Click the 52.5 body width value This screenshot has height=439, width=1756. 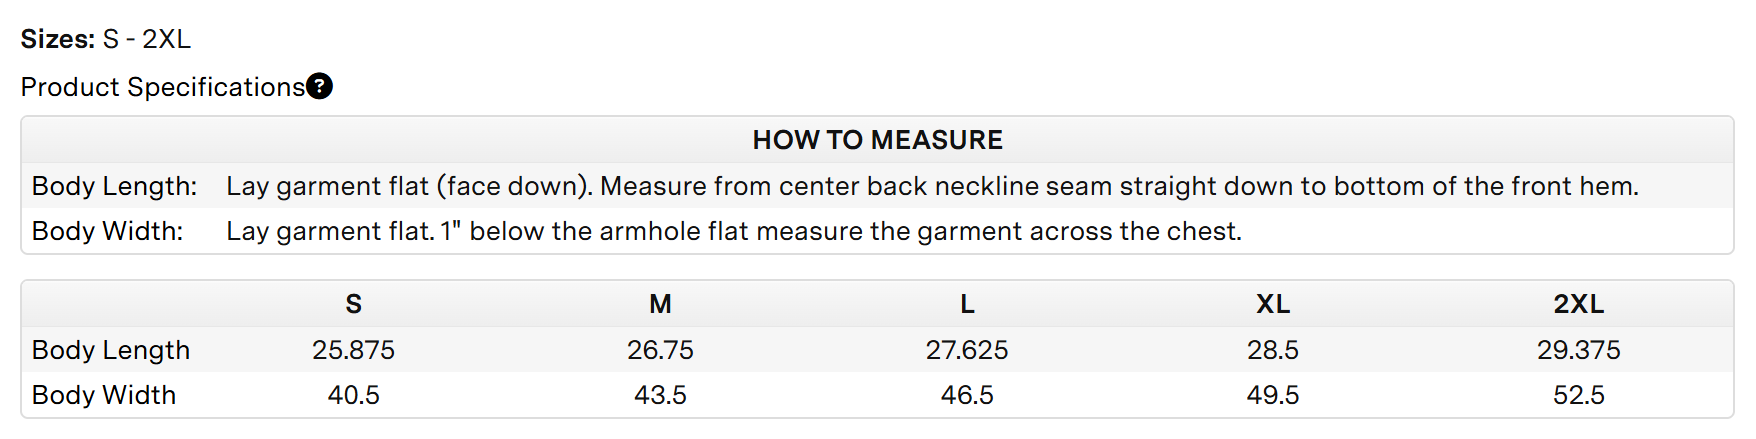tap(1579, 395)
